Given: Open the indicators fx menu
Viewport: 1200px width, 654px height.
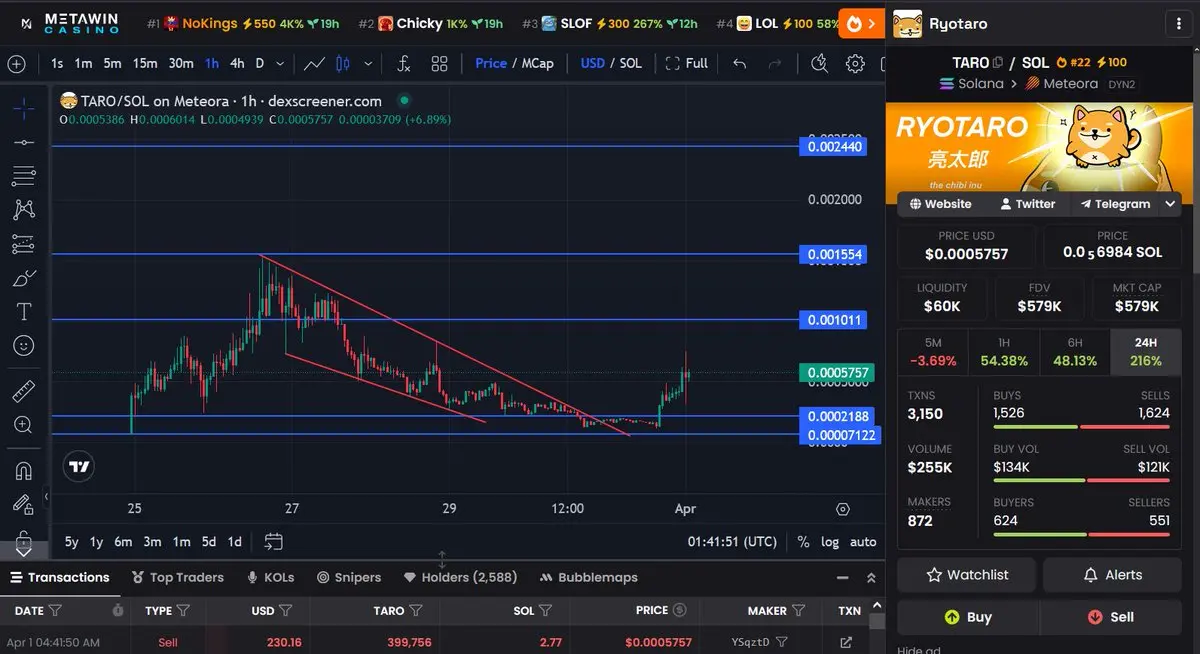Looking at the screenshot, I should coord(404,63).
